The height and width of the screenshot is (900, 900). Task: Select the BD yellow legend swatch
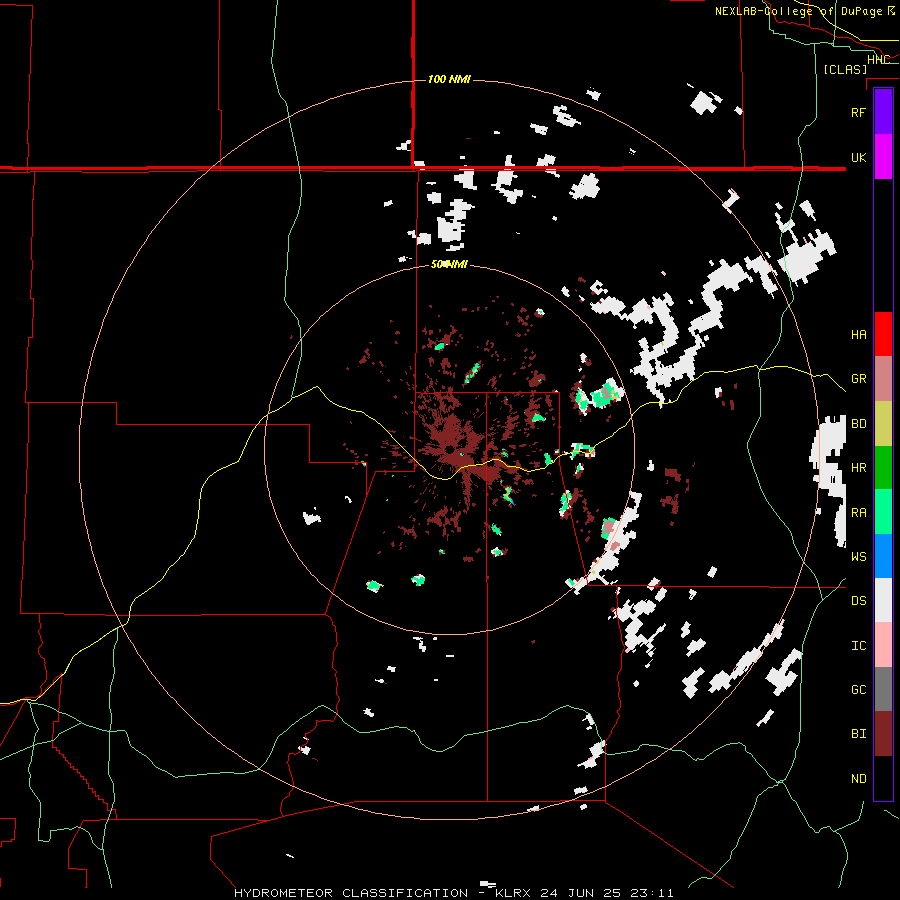[883, 423]
